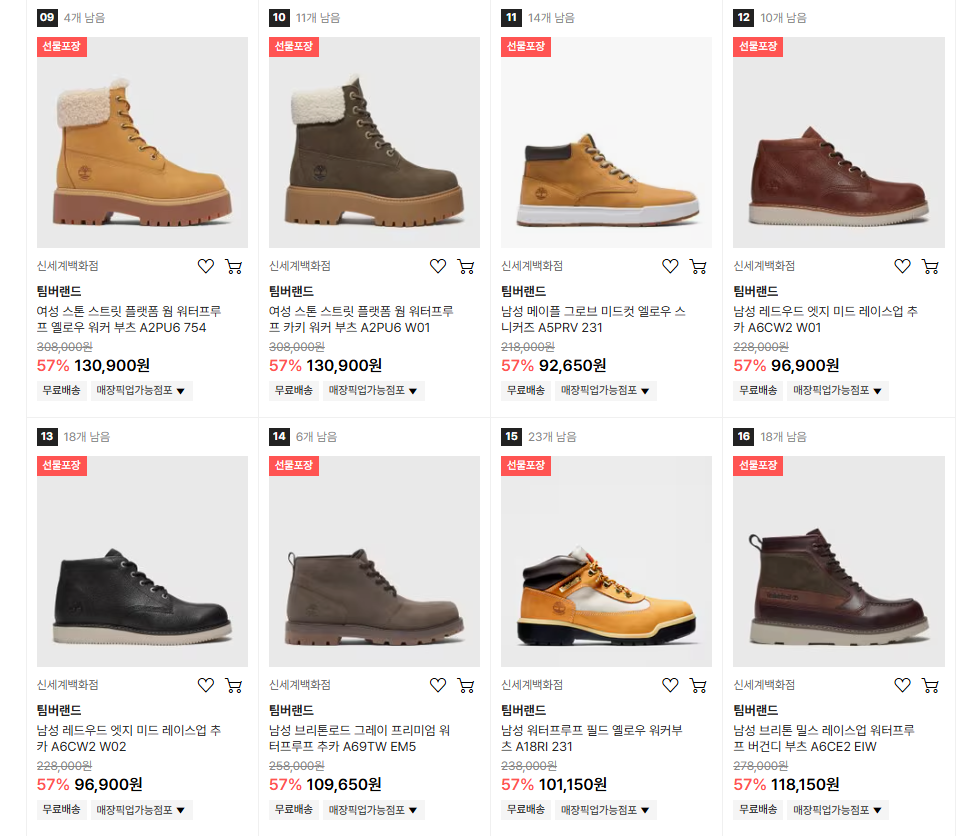This screenshot has width=964, height=836.
Task: Expand 매장픽업가능점포 dropdown for item 14
Action: tap(374, 810)
